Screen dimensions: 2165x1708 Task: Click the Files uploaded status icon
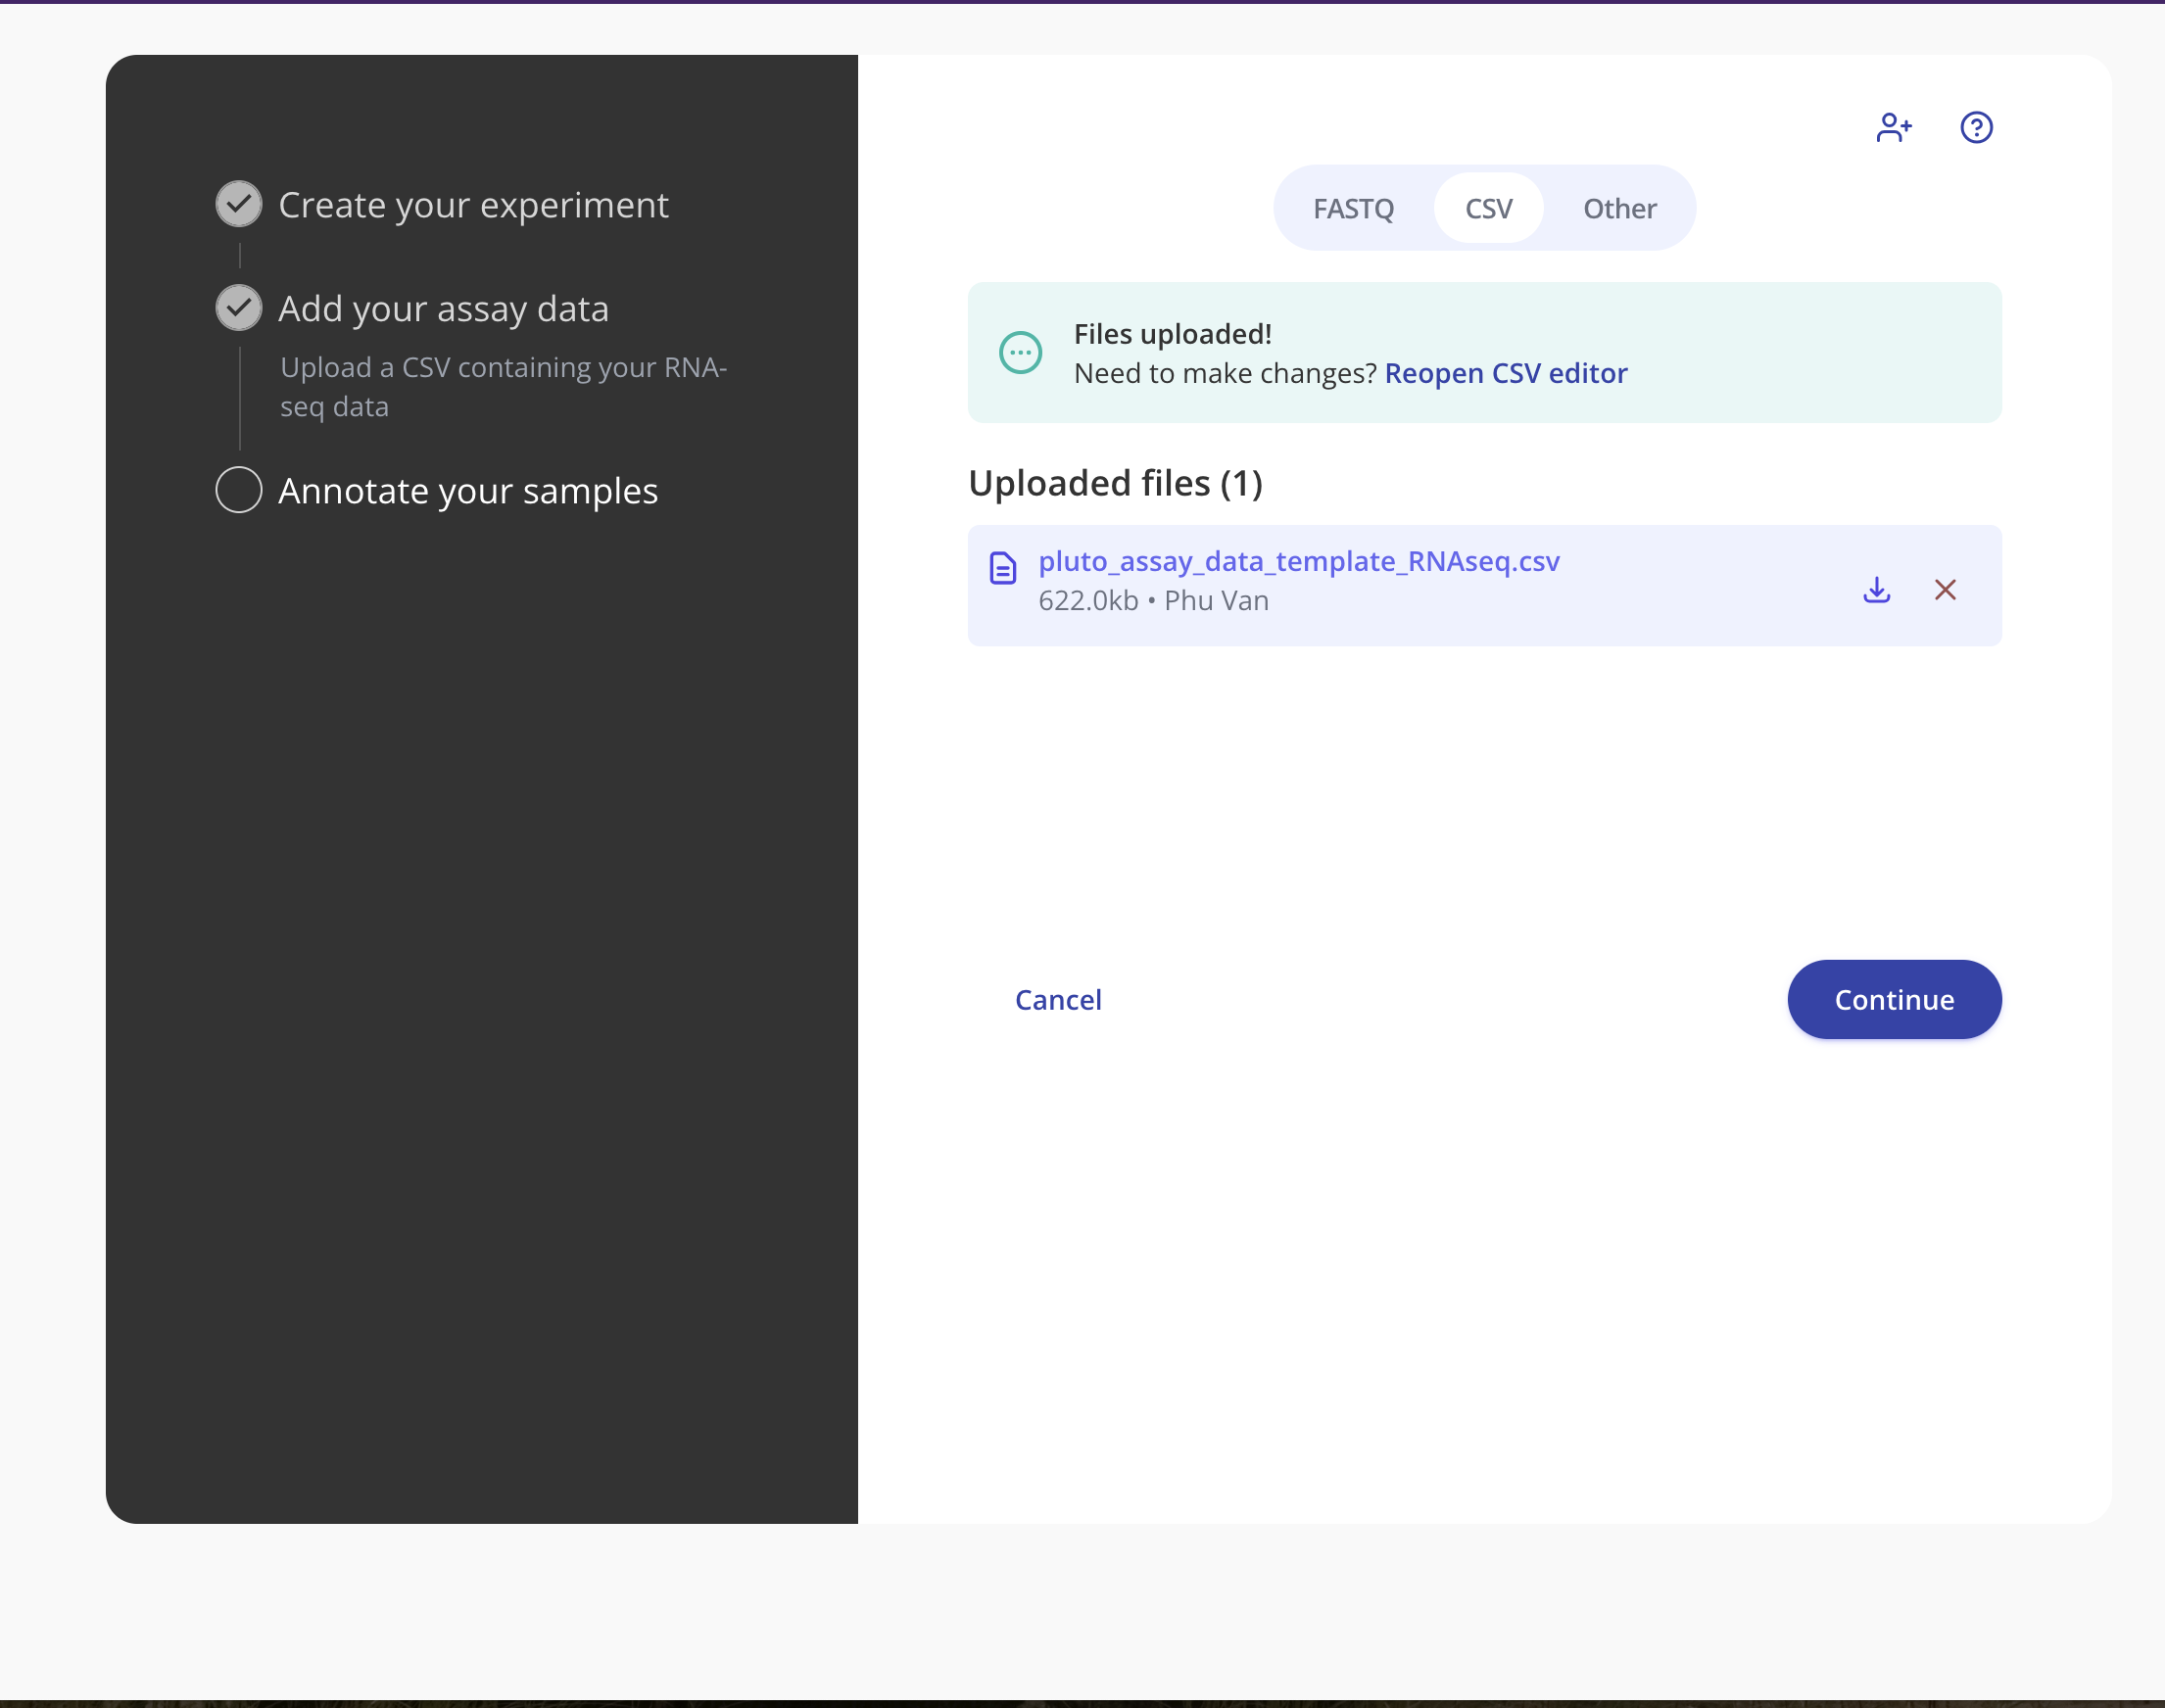pyautogui.click(x=1020, y=353)
